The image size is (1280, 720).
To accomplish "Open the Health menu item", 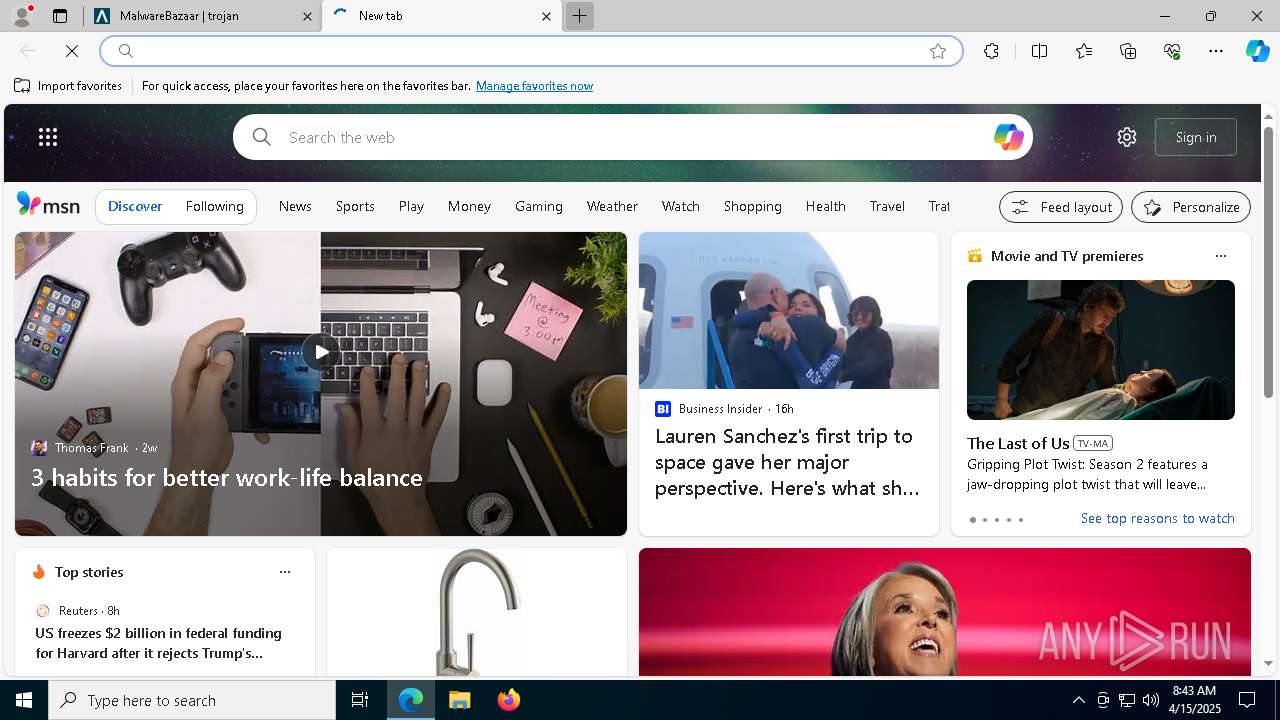I will (826, 206).
